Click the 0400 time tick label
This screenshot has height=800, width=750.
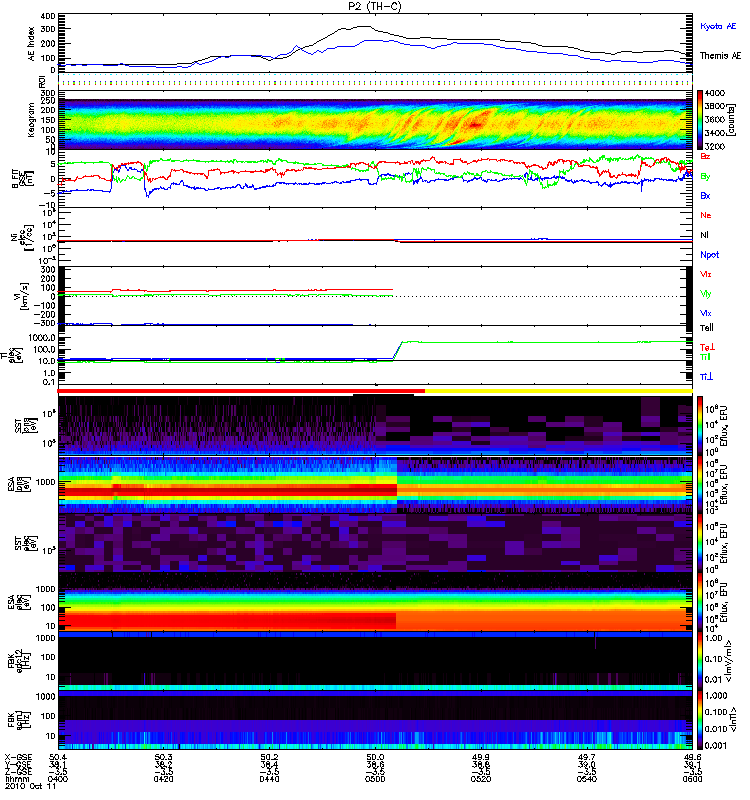(58, 779)
